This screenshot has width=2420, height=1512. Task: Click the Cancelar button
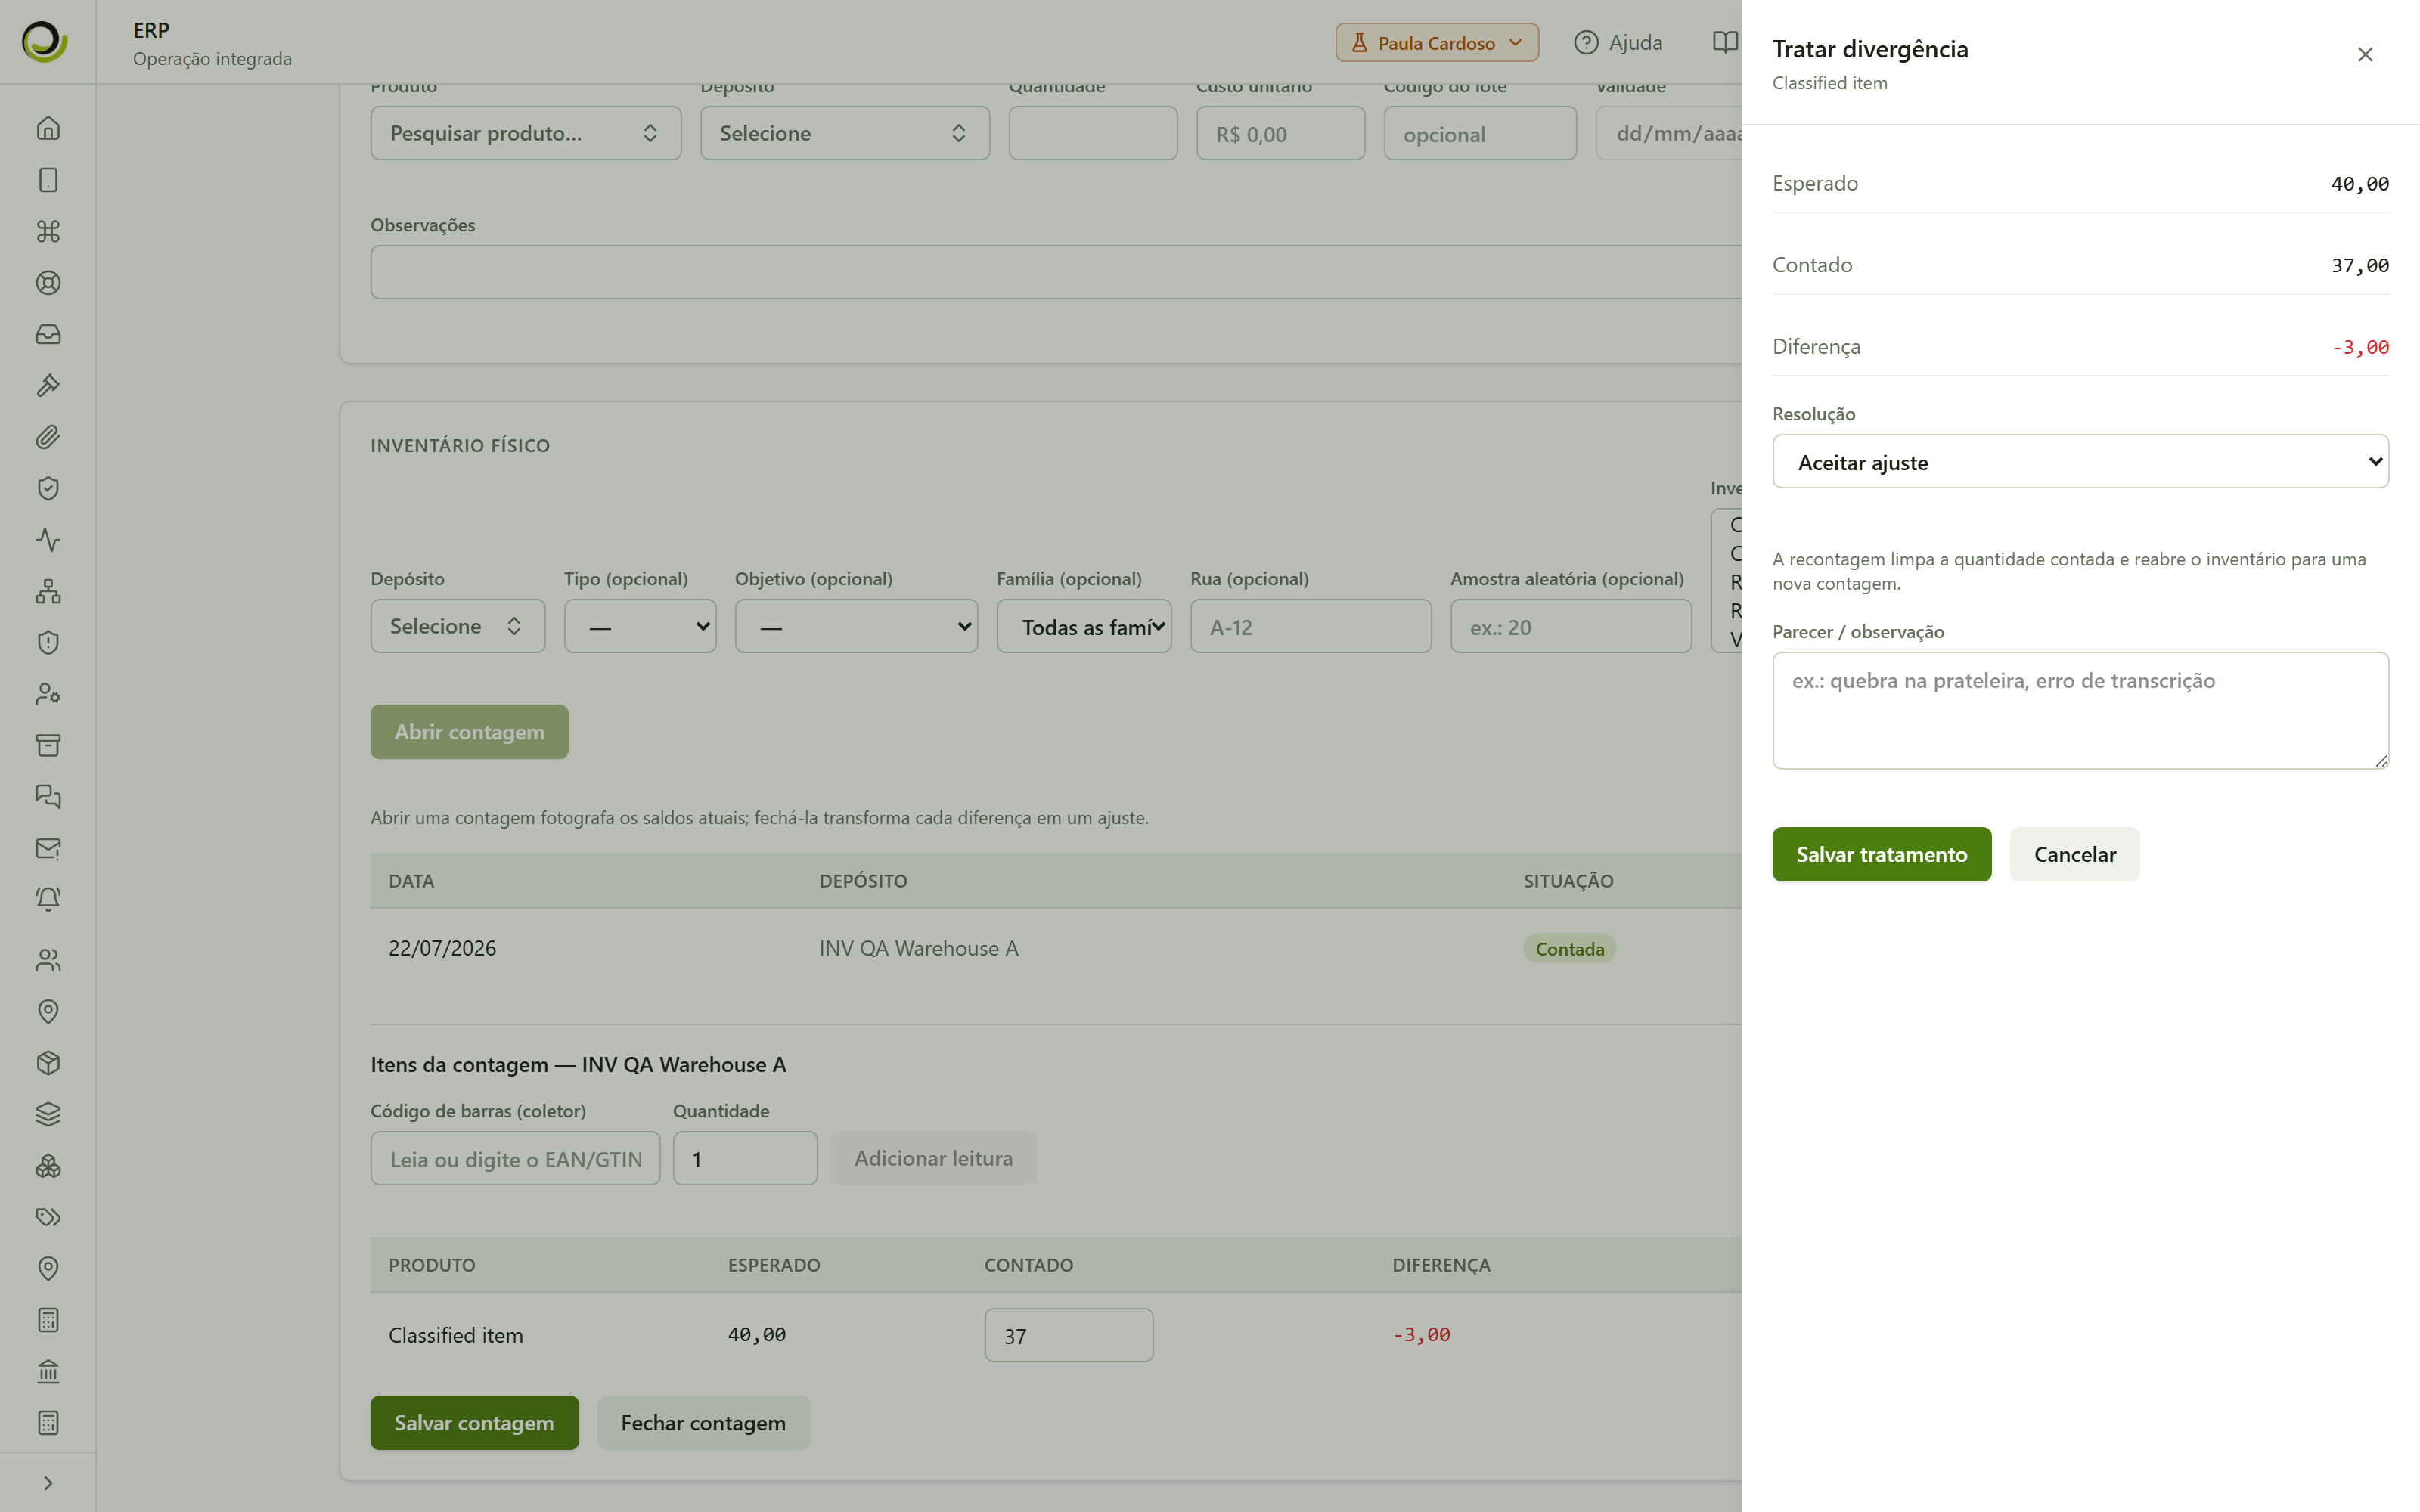click(x=2075, y=854)
